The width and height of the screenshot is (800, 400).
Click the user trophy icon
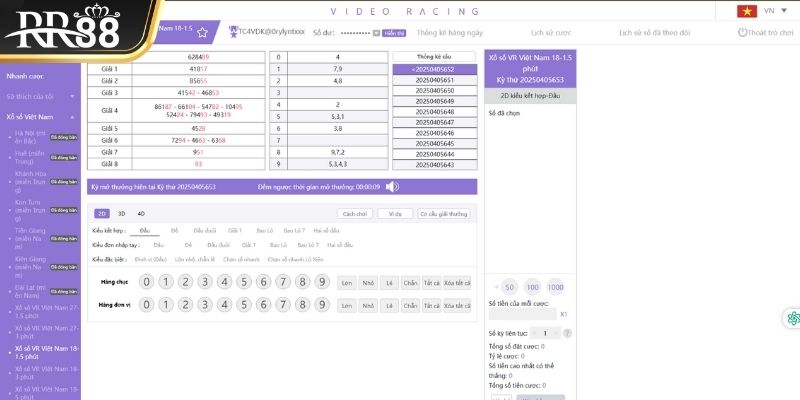(233, 32)
